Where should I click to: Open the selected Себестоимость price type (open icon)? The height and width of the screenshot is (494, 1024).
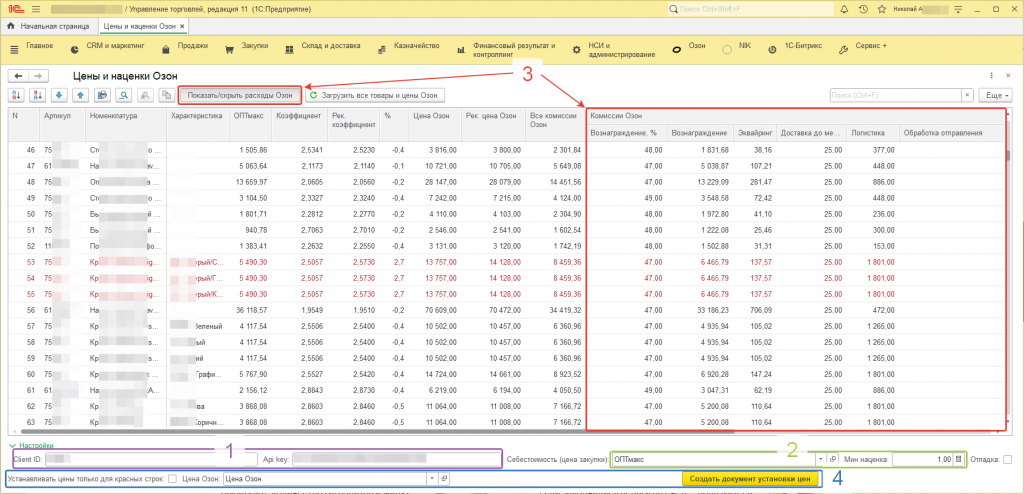pos(833,459)
